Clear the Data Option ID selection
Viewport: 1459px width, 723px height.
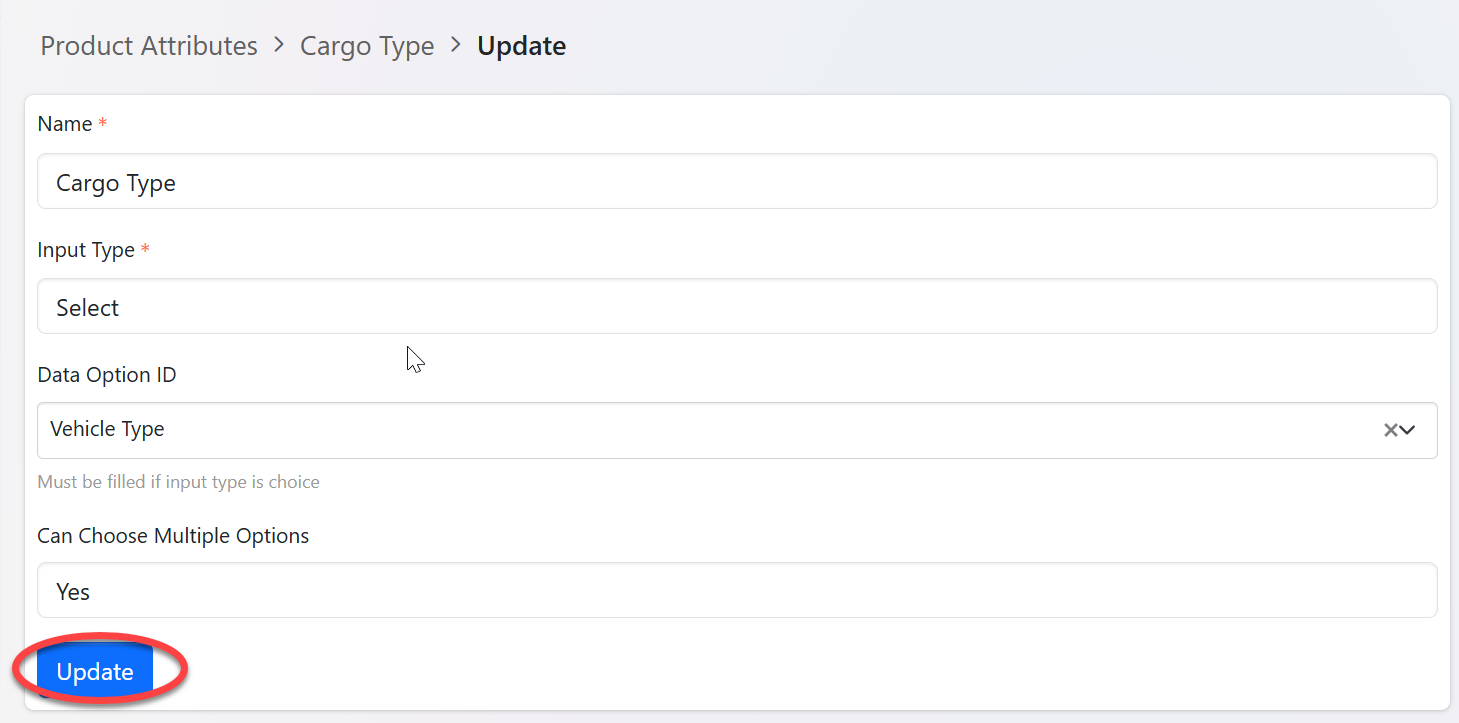pyautogui.click(x=1390, y=430)
